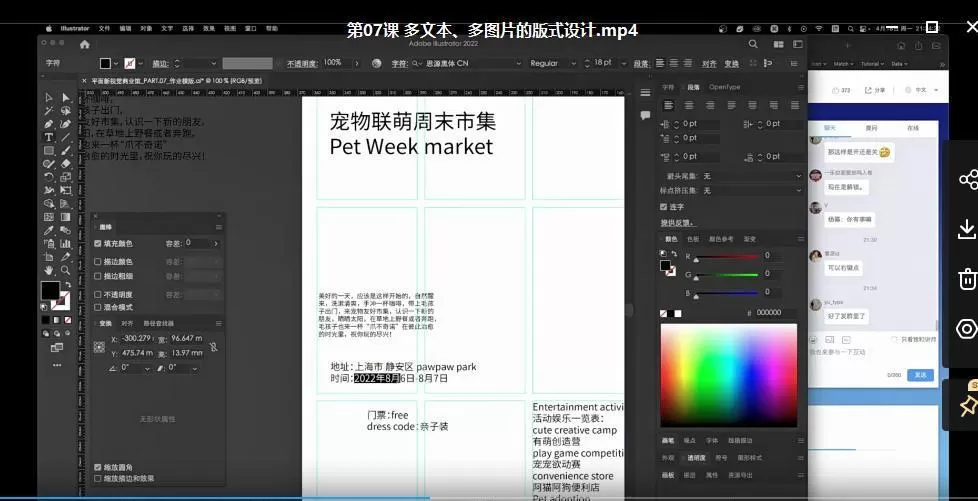This screenshot has height=501, width=978.
Task: Select the Direct Selection tool
Action: (65, 97)
